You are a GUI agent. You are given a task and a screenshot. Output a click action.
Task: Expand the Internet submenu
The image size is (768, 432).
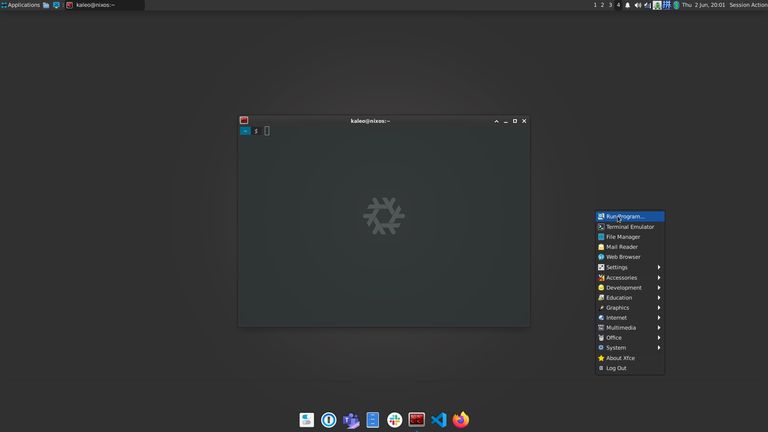coord(630,318)
